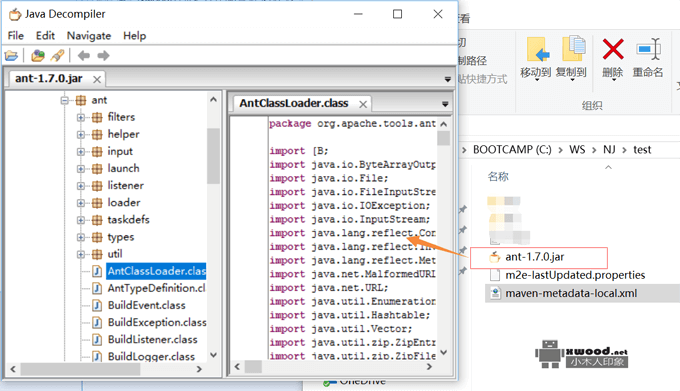Click the code panel vertical scrollbar thumb
680x391 pixels.
[x=443, y=138]
